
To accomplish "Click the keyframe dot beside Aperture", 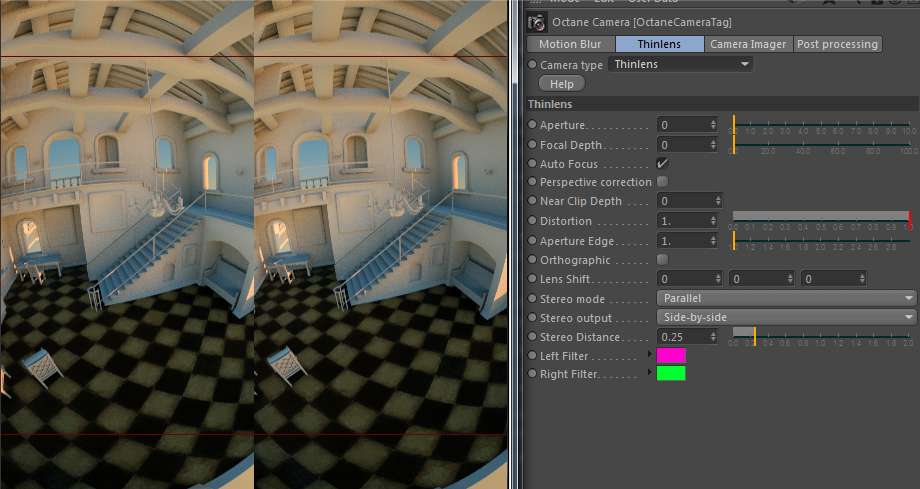I will pos(532,124).
